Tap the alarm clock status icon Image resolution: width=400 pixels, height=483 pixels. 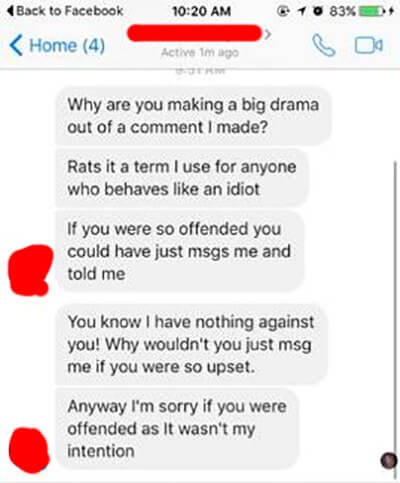click(x=319, y=11)
